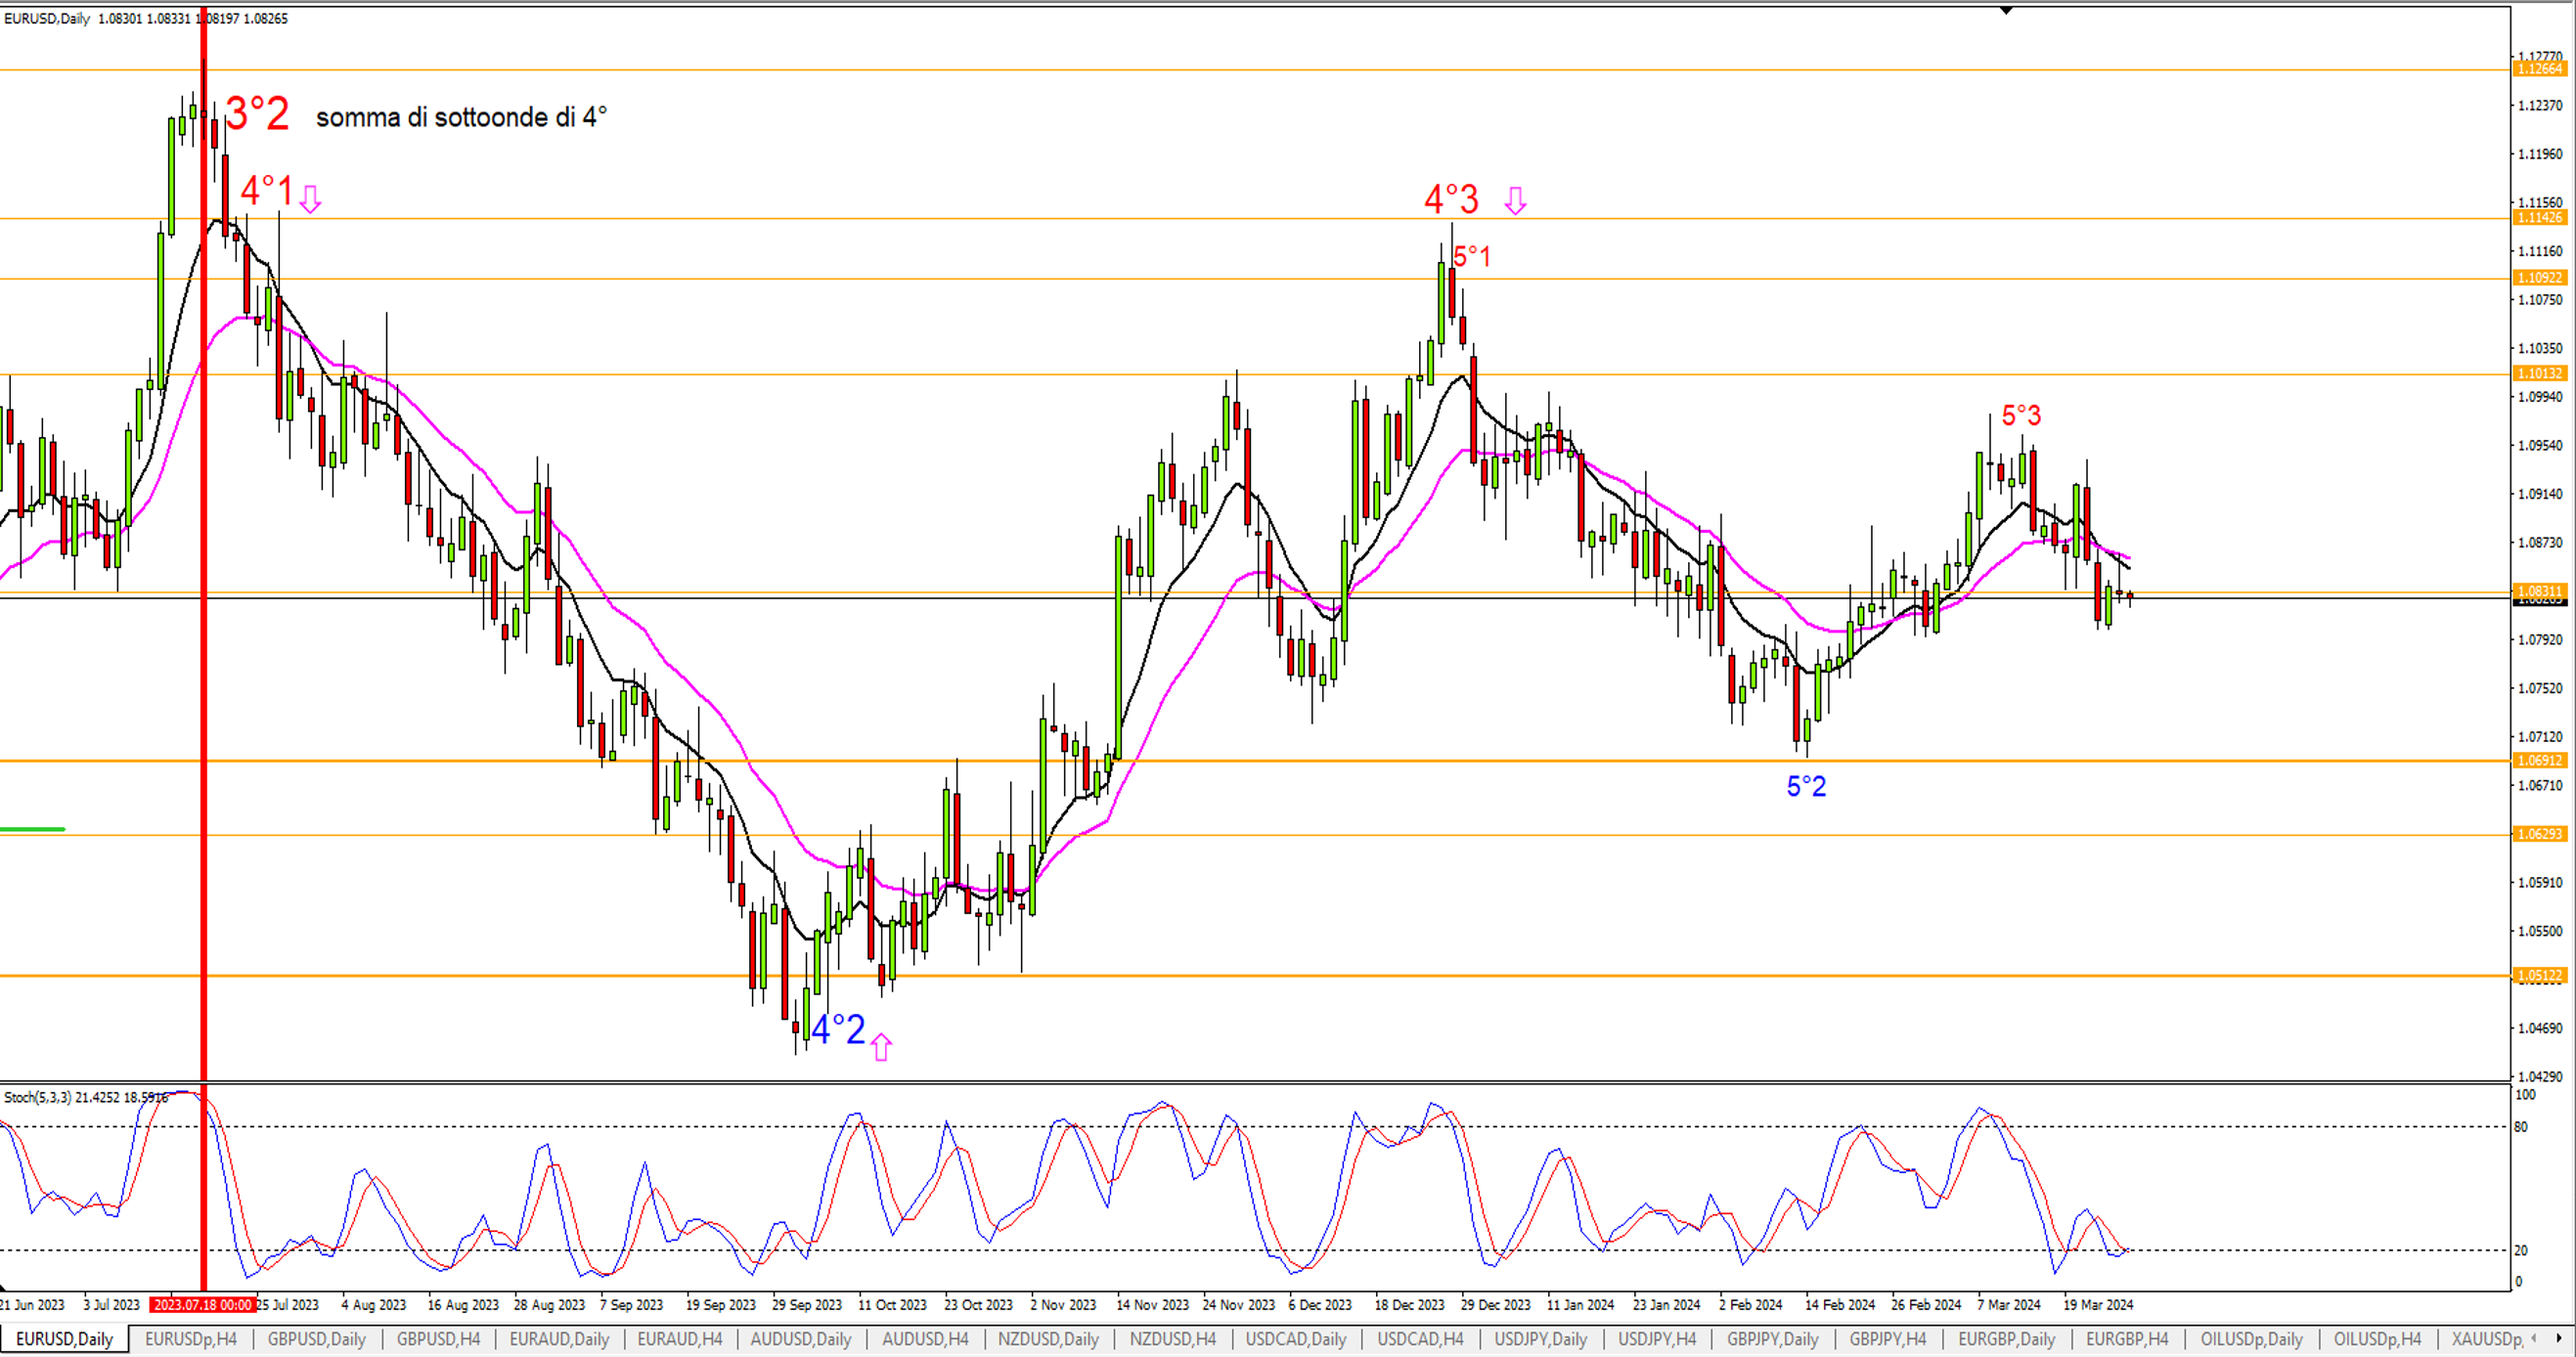Select the red 4°3 wave label

coord(1451,199)
